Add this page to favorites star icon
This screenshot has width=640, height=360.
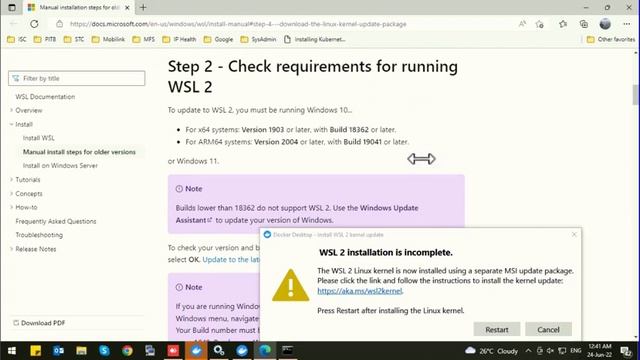[540, 24]
